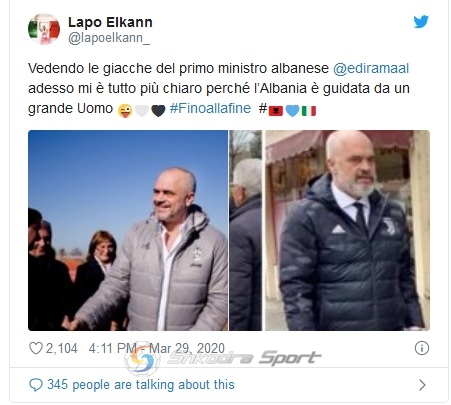Open the left photo with grey jacket

(128, 230)
